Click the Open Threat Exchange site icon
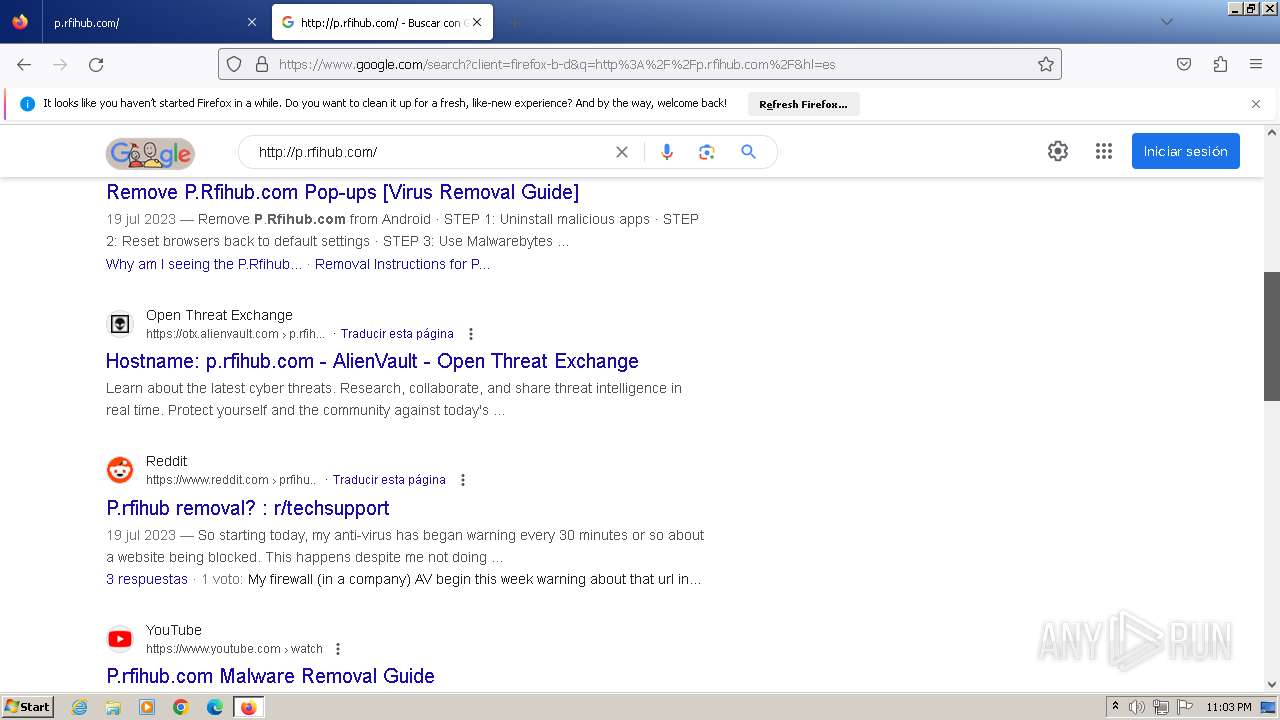This screenshot has height=720, width=1280. (120, 324)
